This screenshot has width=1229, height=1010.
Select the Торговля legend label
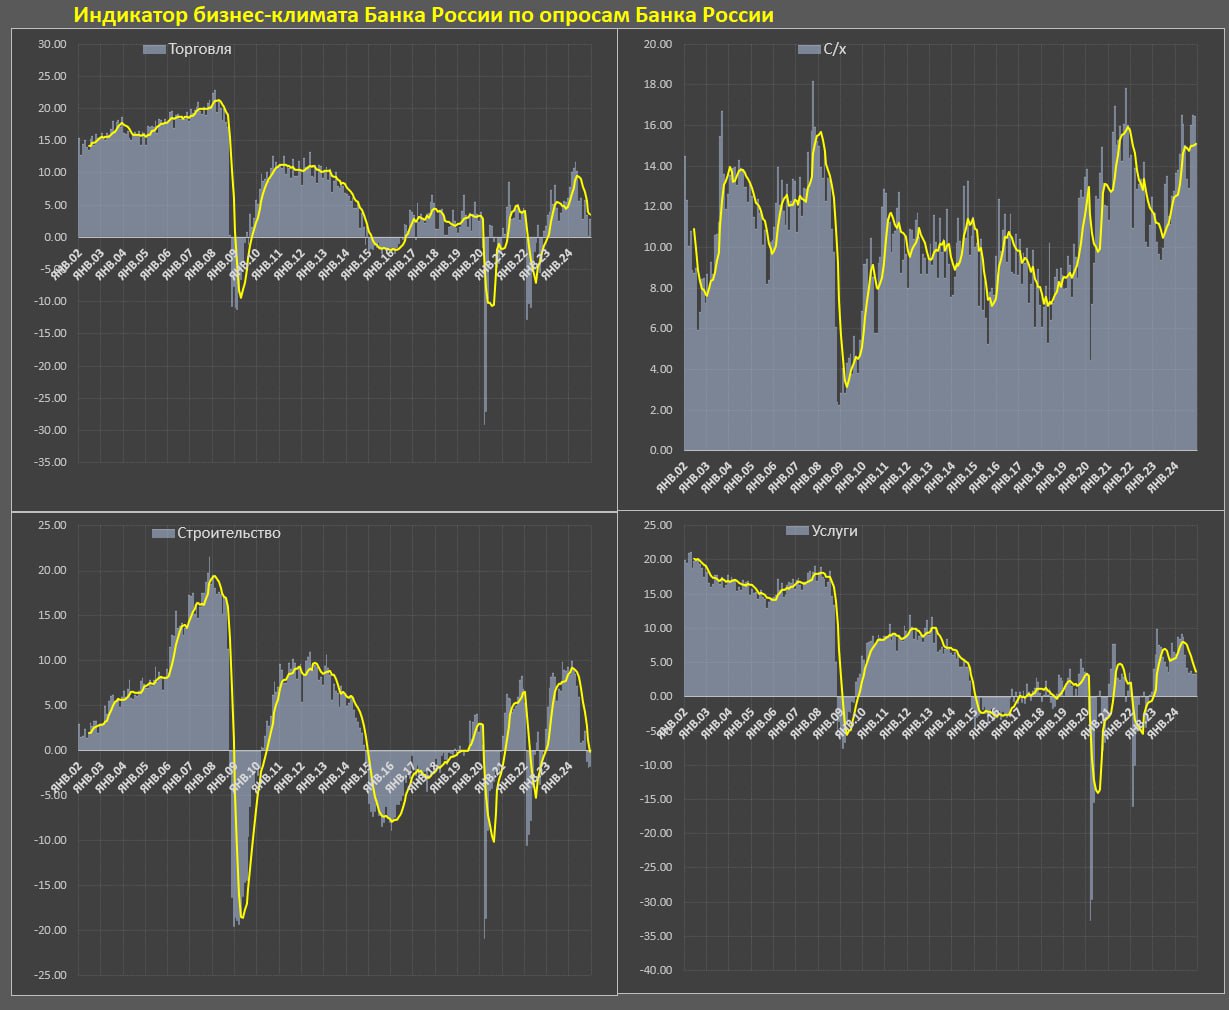(x=200, y=49)
